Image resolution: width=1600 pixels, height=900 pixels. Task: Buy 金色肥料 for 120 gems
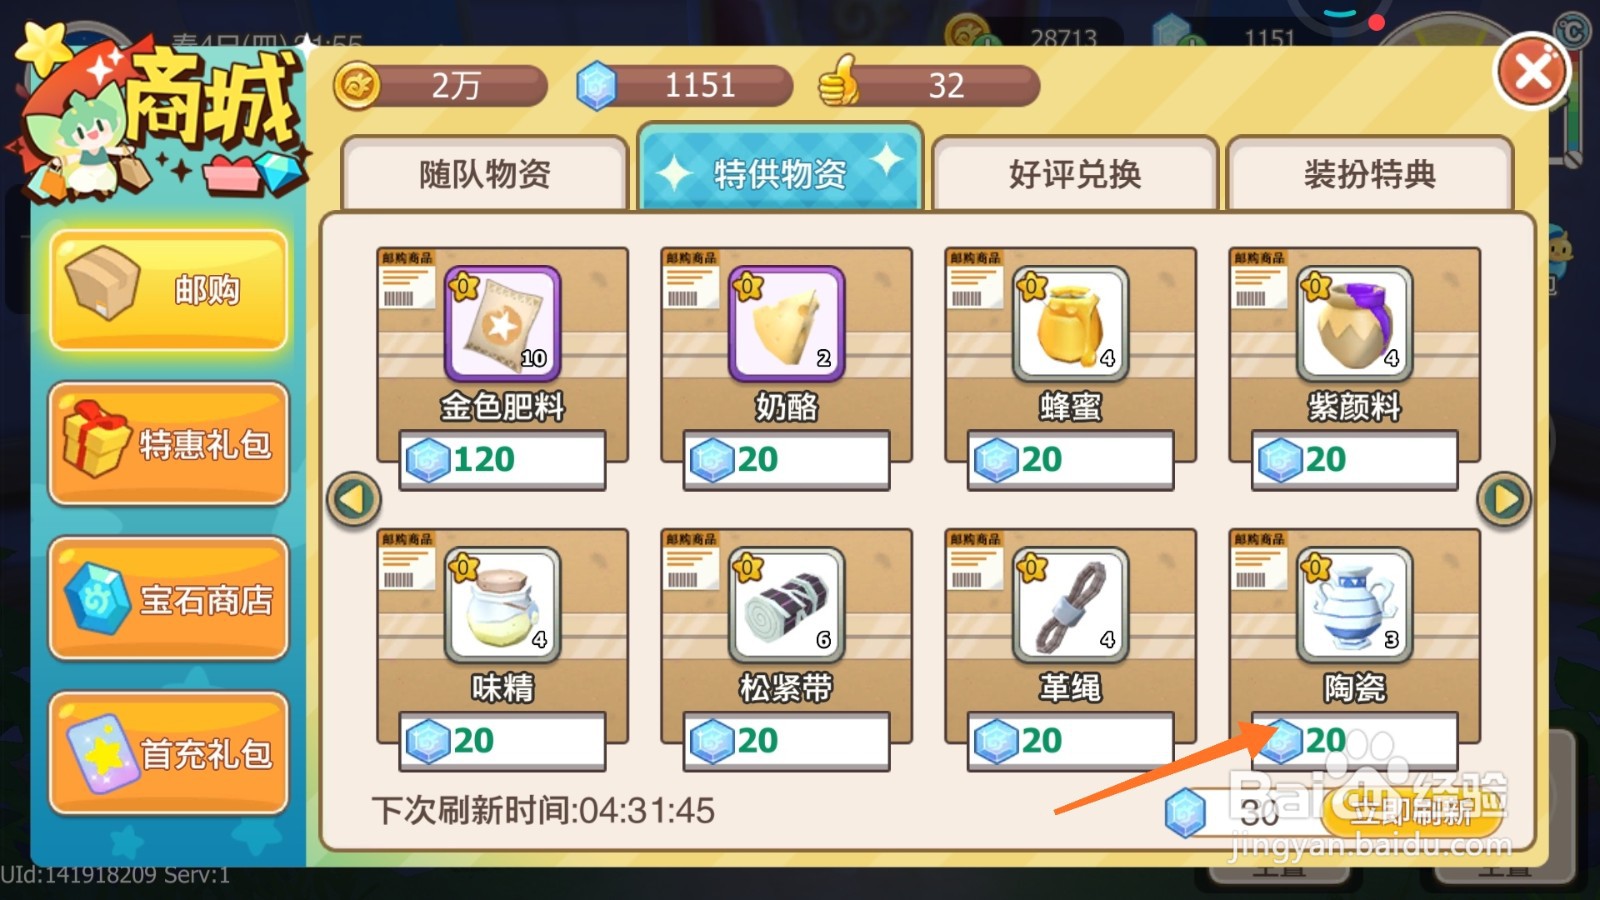point(502,460)
